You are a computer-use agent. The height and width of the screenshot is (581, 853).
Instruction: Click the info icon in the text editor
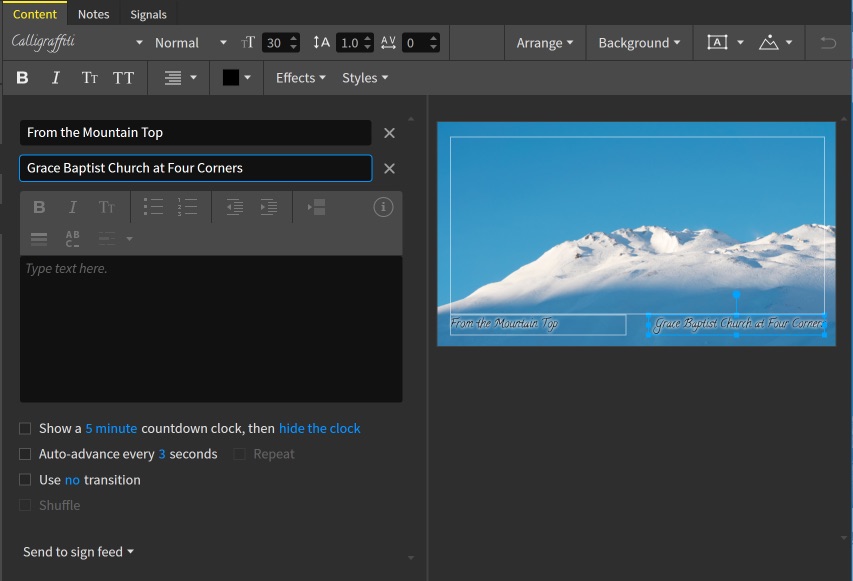[x=381, y=207]
